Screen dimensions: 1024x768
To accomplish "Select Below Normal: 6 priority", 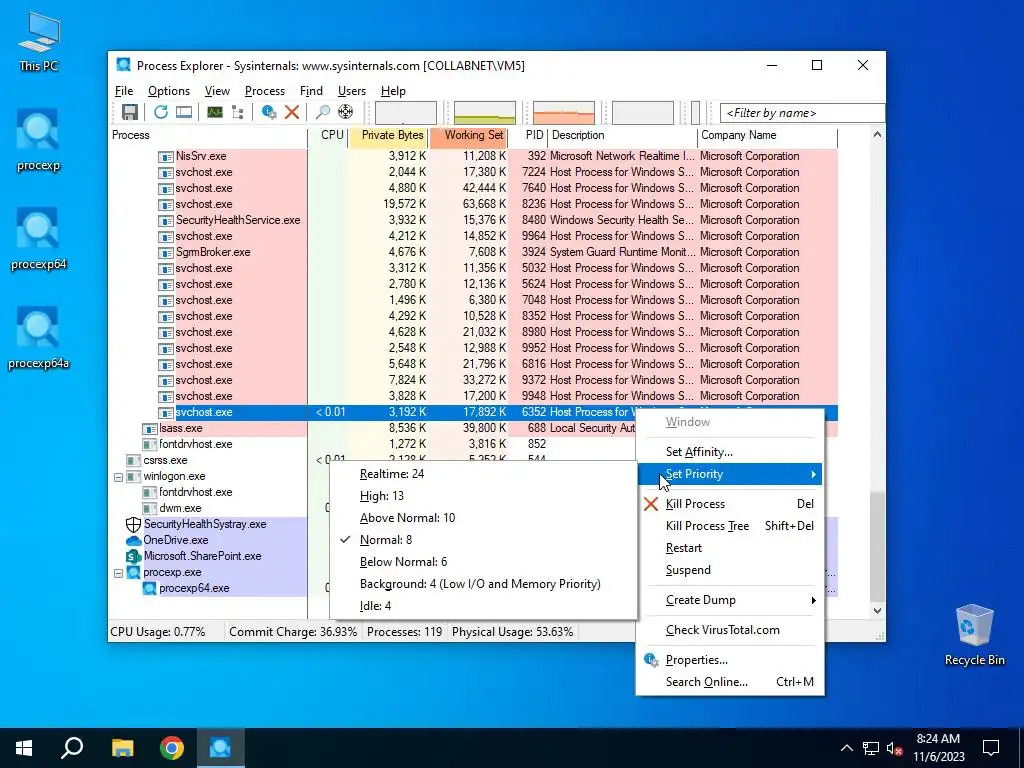I will pos(483,562).
